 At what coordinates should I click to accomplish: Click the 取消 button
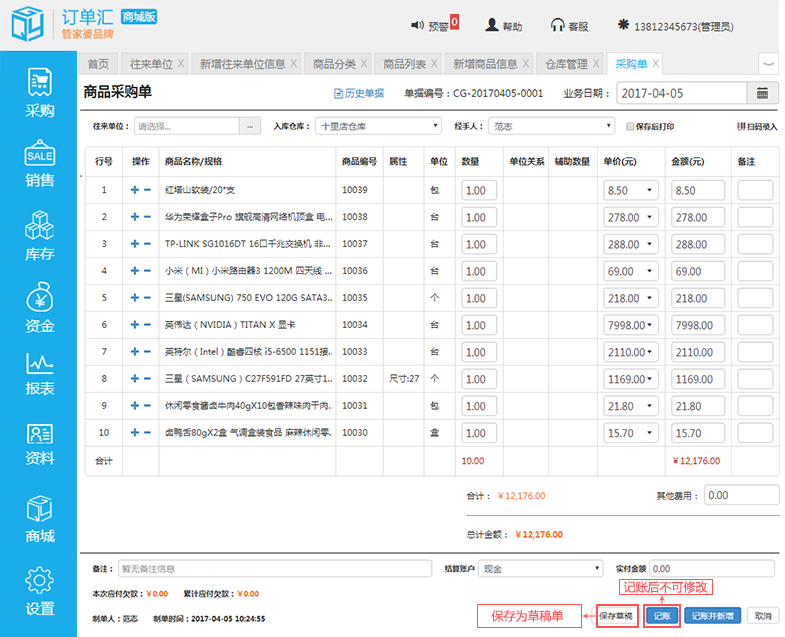point(763,615)
